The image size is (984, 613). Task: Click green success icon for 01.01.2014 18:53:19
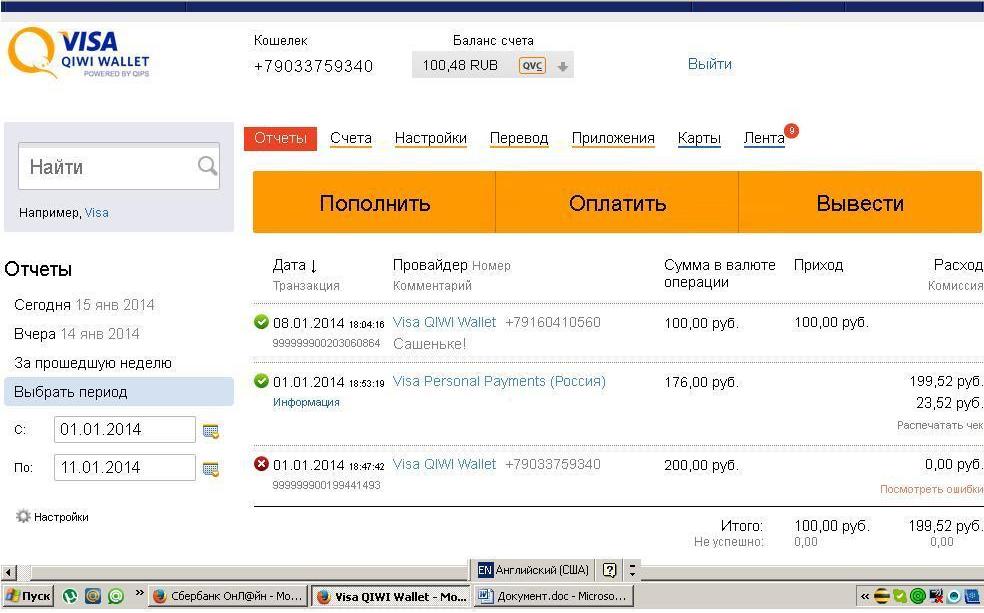(x=261, y=380)
